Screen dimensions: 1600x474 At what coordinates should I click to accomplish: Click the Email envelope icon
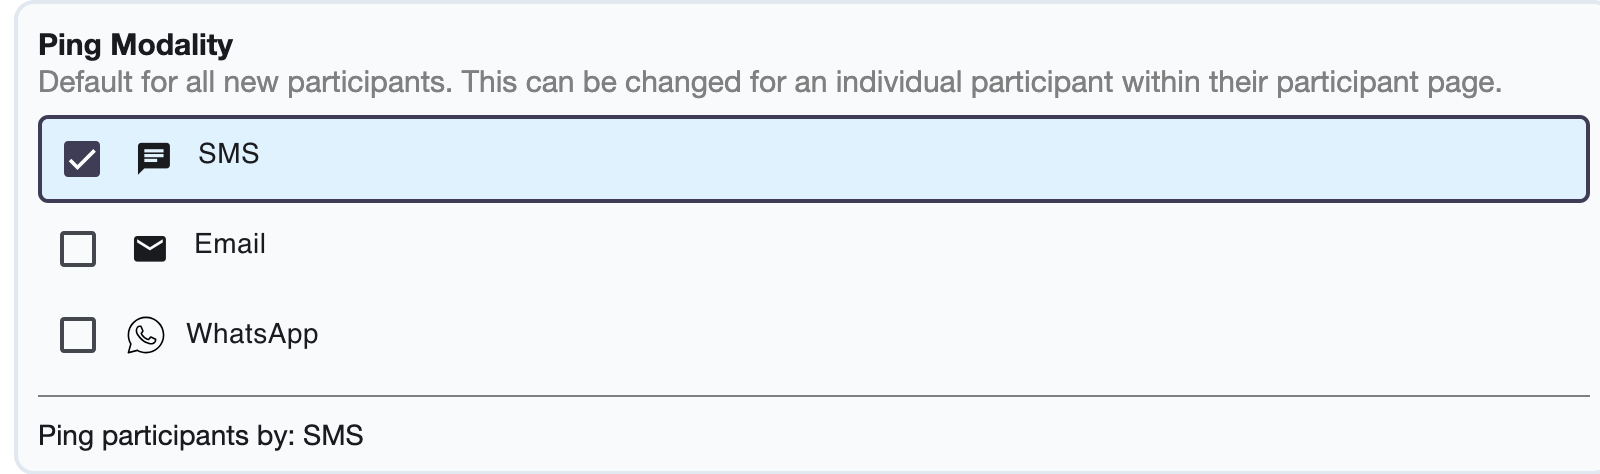tap(150, 248)
